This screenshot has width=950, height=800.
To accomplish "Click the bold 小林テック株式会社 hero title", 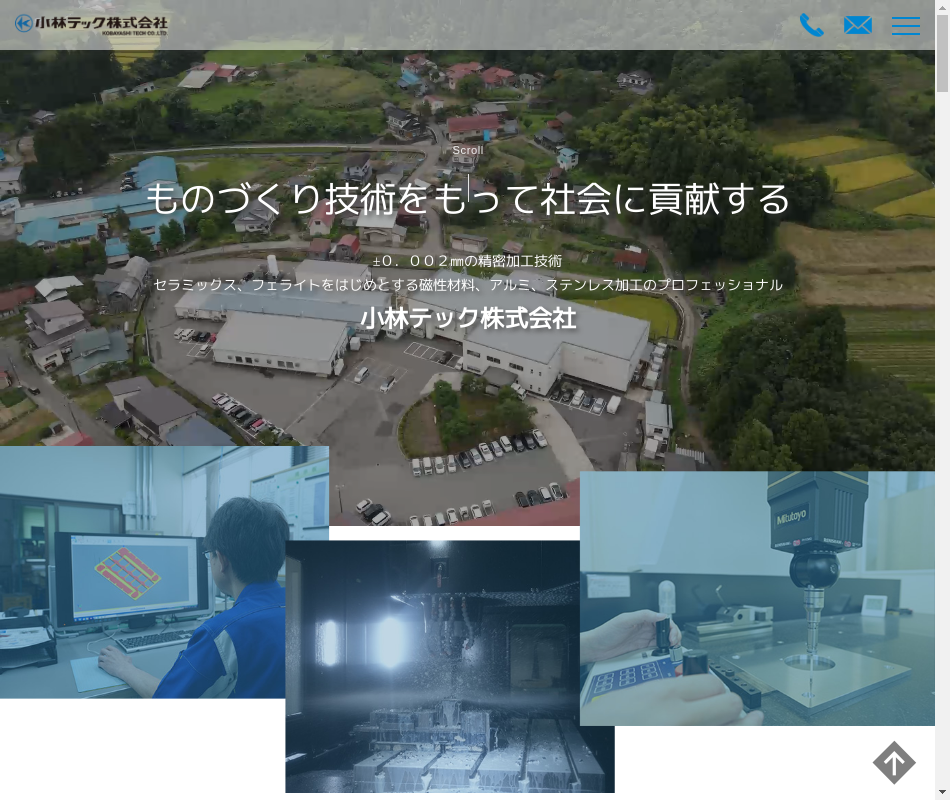I will coord(468,319).
